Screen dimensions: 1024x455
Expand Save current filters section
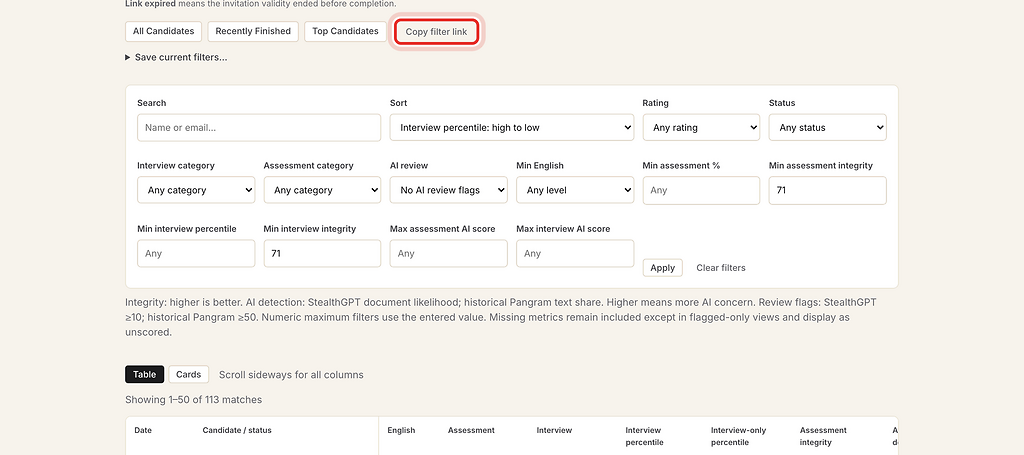coord(176,57)
